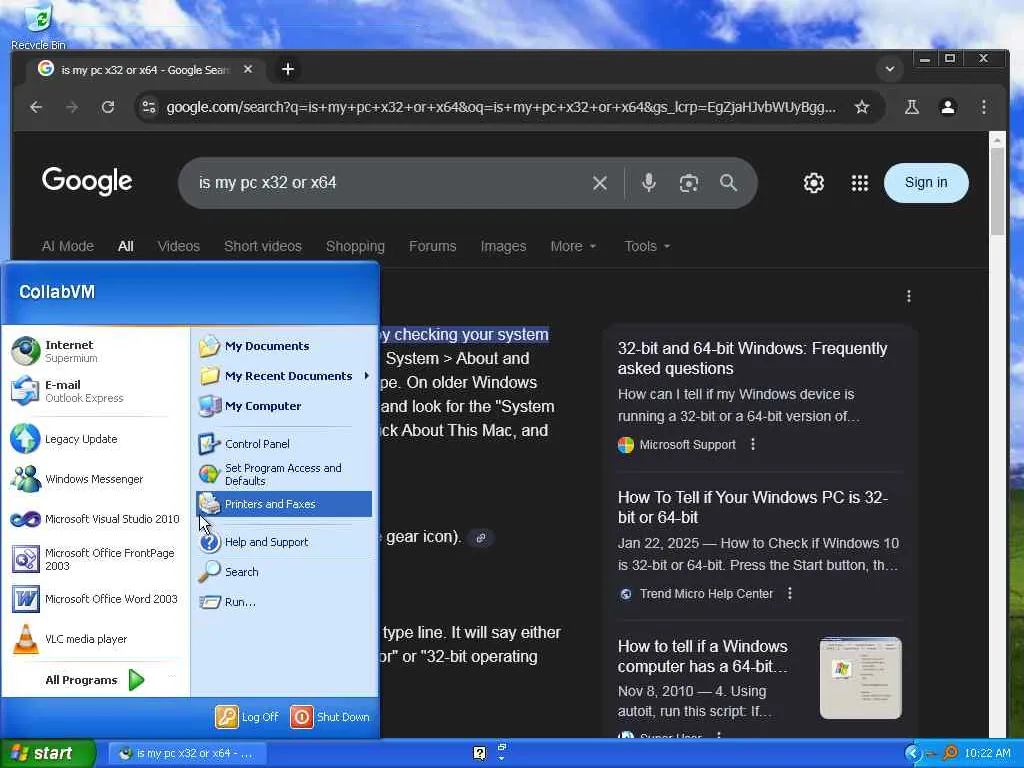Click the page vertical scrollbar thumb
Viewport: 1024px width, 768px height.
pyautogui.click(x=997, y=191)
